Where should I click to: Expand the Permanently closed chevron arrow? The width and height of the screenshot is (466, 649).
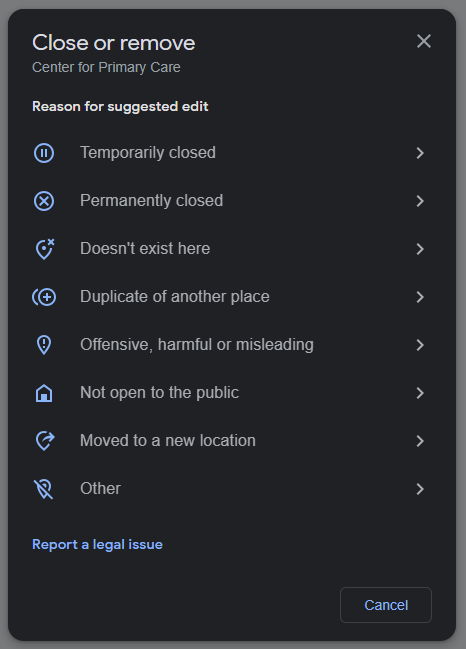pyautogui.click(x=420, y=201)
